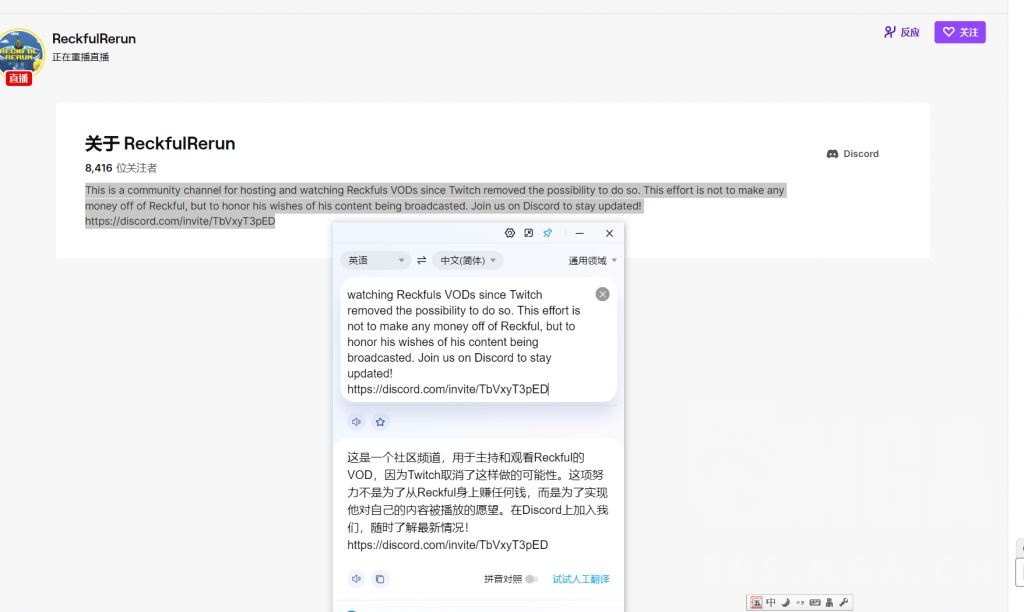Swap source and target languages with the arrows icon
The image size is (1024, 612).
click(x=421, y=260)
